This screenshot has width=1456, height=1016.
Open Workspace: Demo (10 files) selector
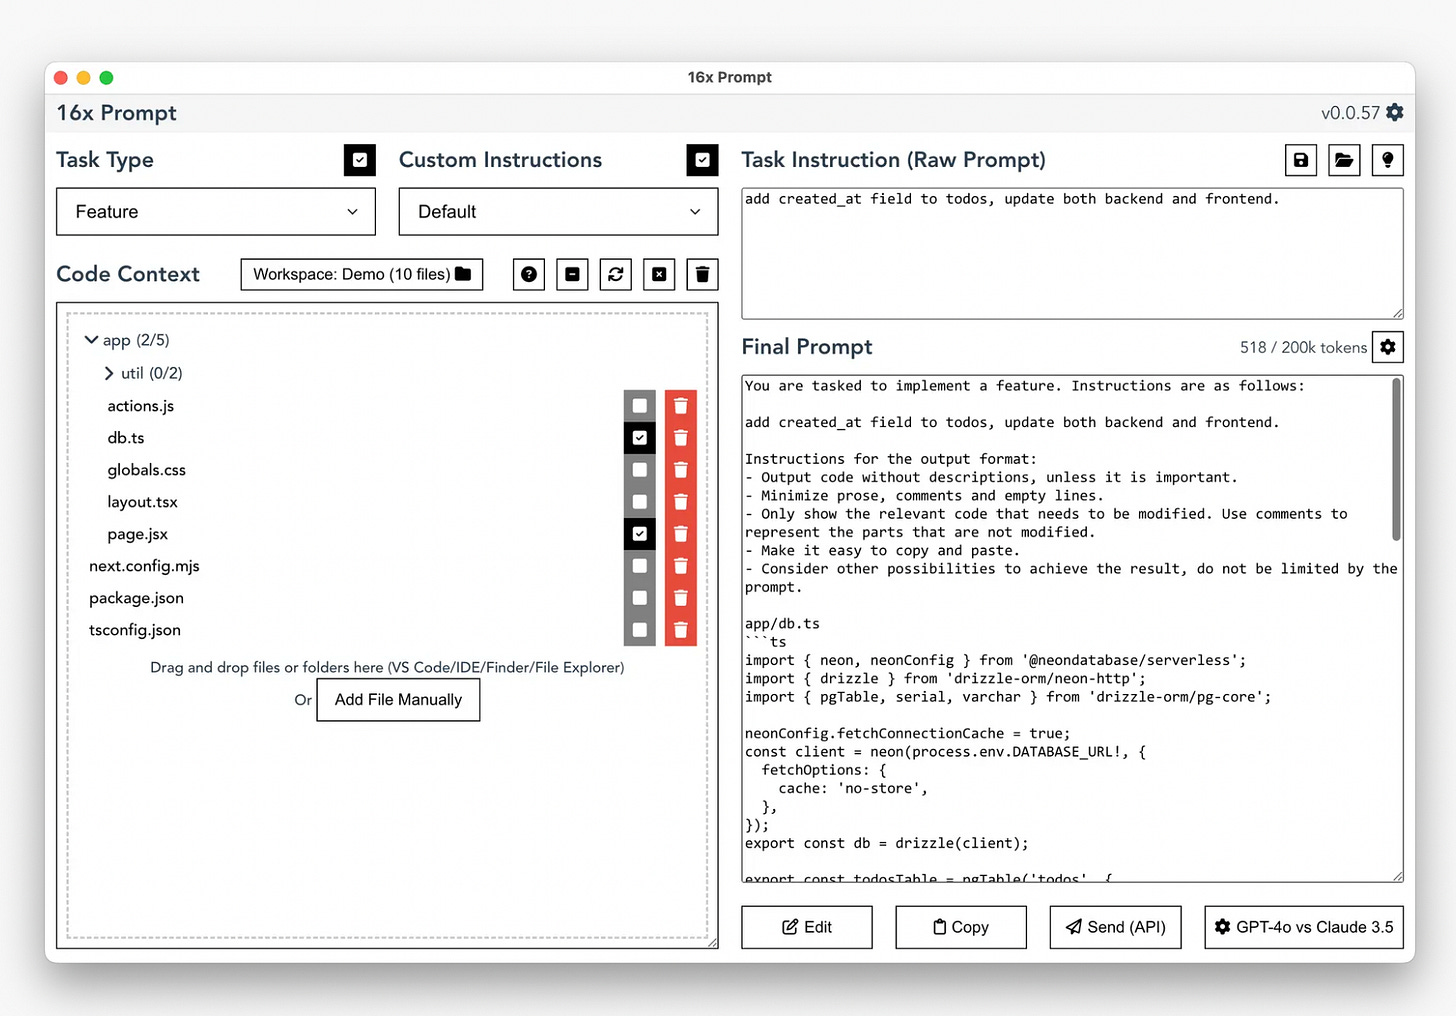(x=362, y=274)
